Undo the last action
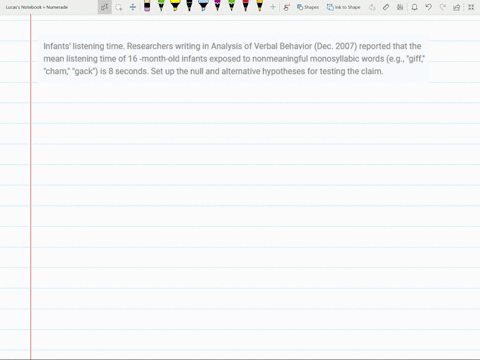The width and height of the screenshot is (480, 360). point(429,7)
